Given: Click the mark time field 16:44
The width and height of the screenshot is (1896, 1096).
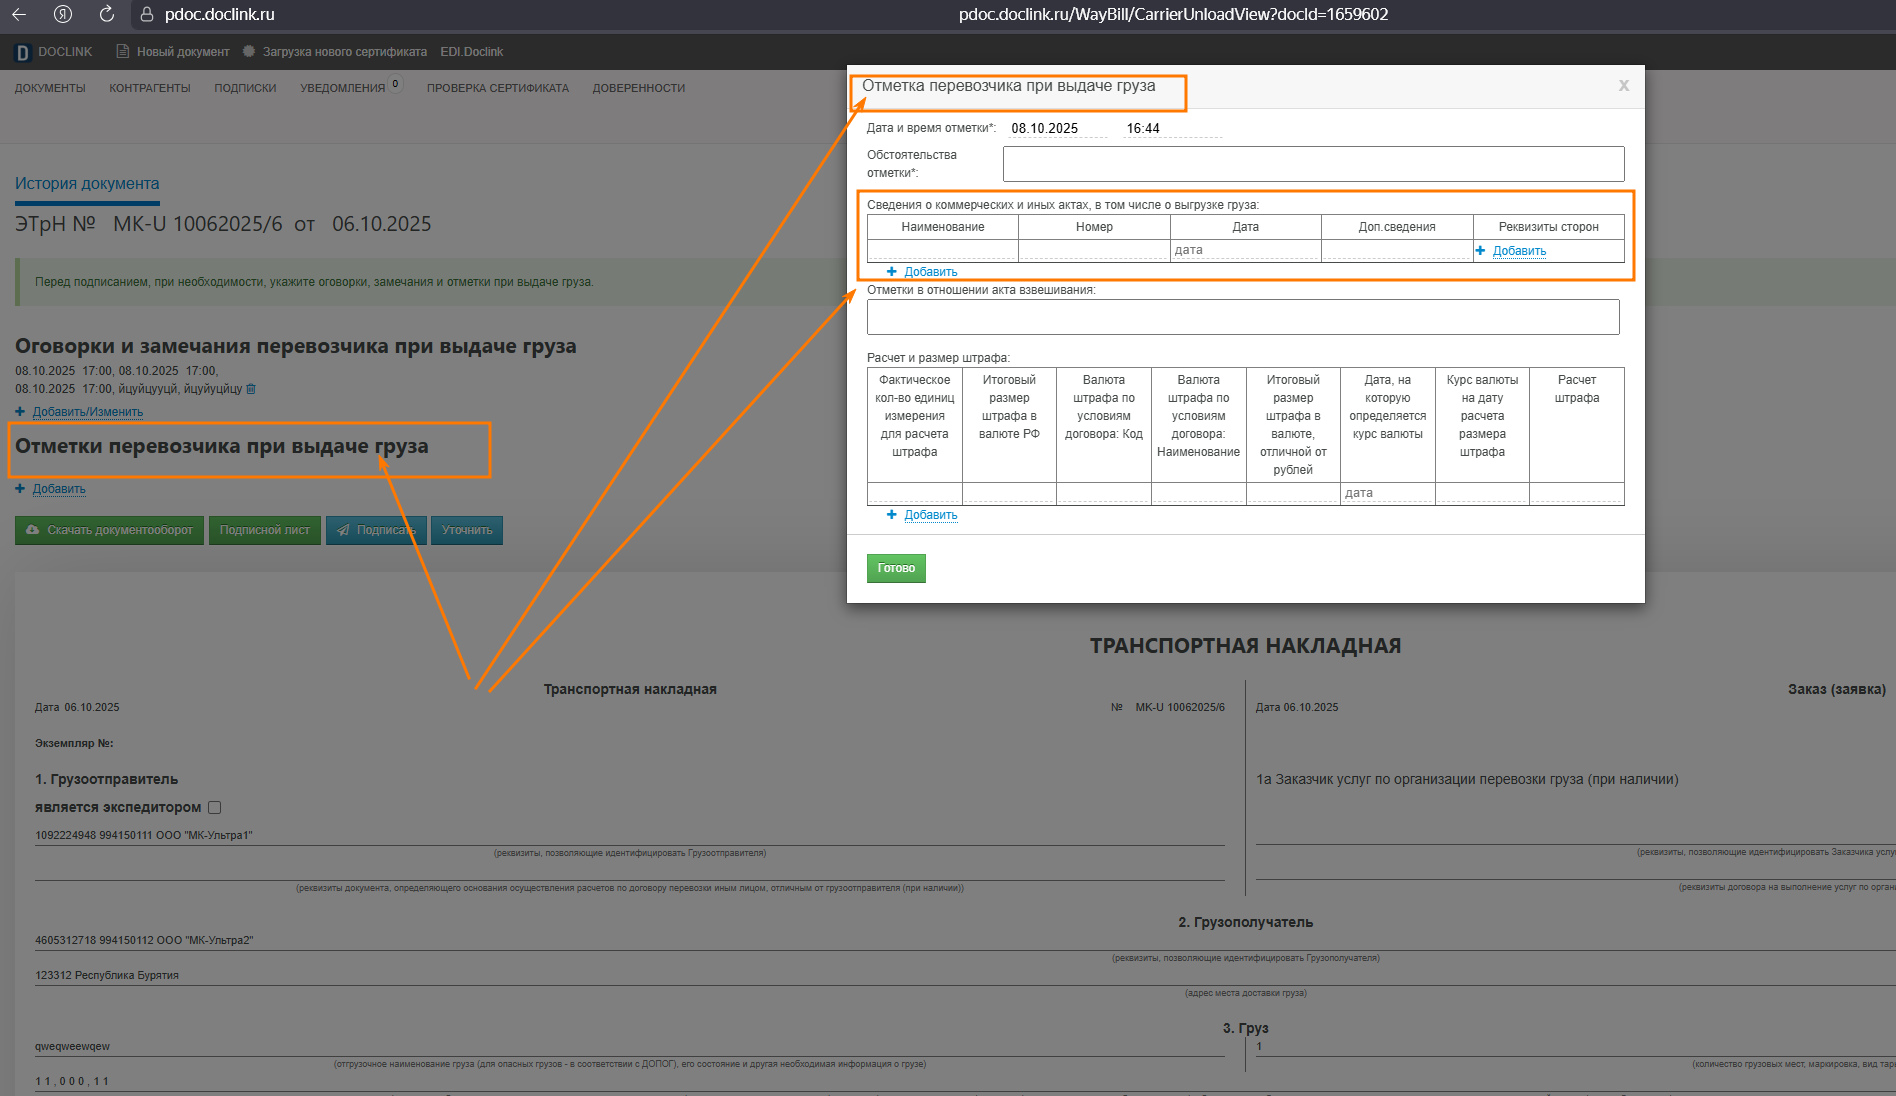Looking at the screenshot, I should tap(1171, 128).
